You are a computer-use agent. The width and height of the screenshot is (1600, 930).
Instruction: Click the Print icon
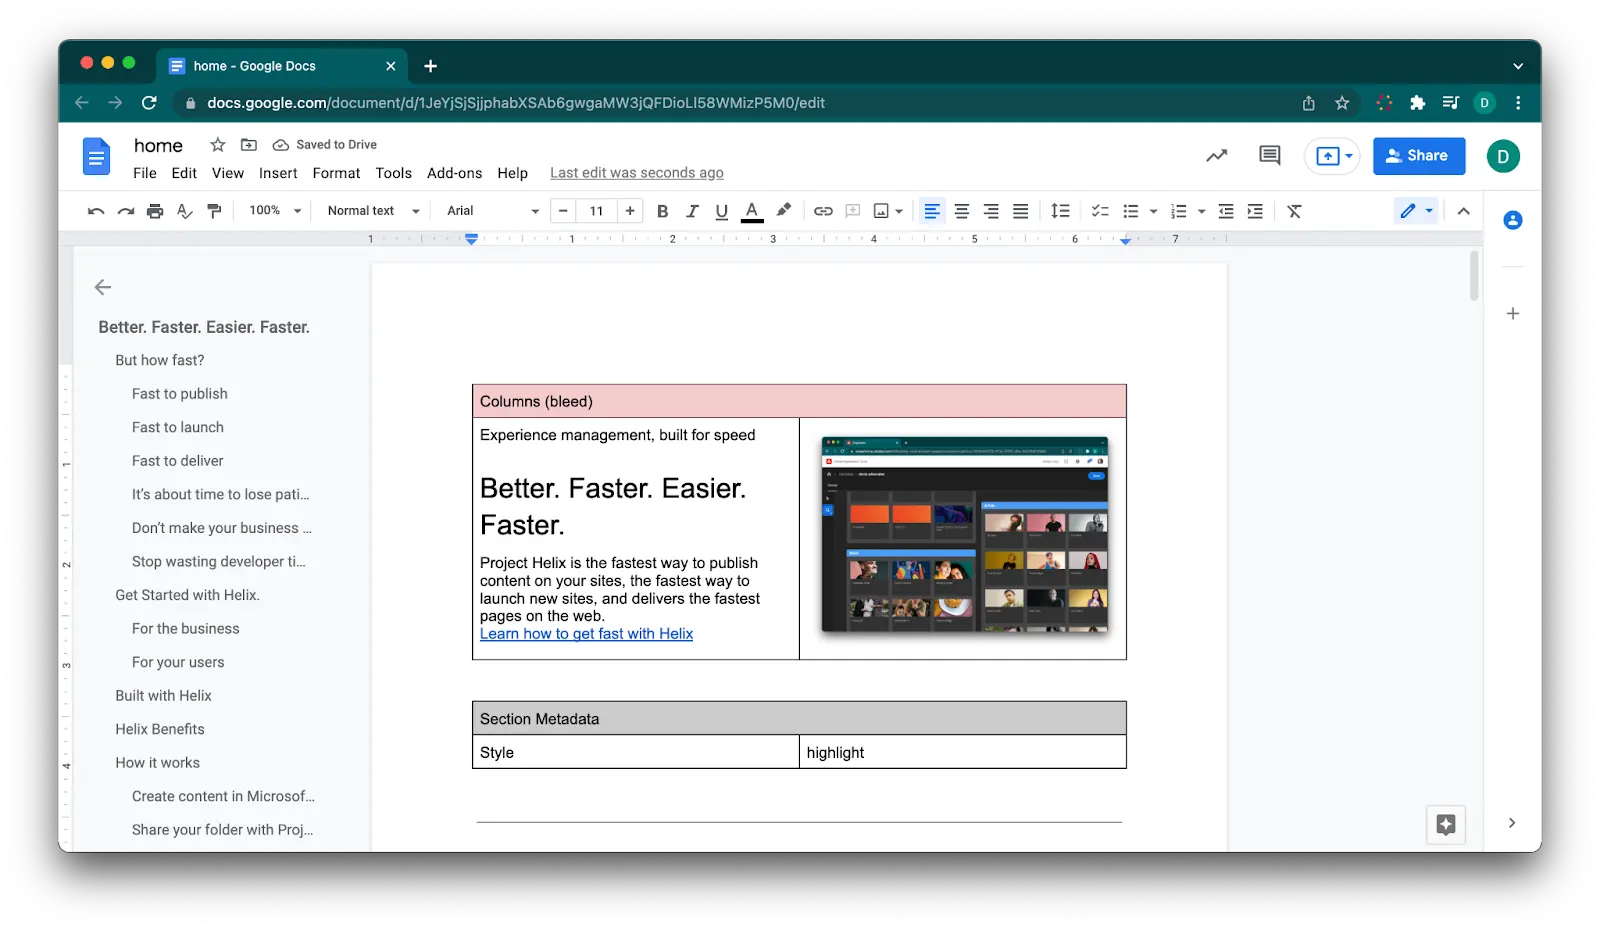tap(155, 211)
